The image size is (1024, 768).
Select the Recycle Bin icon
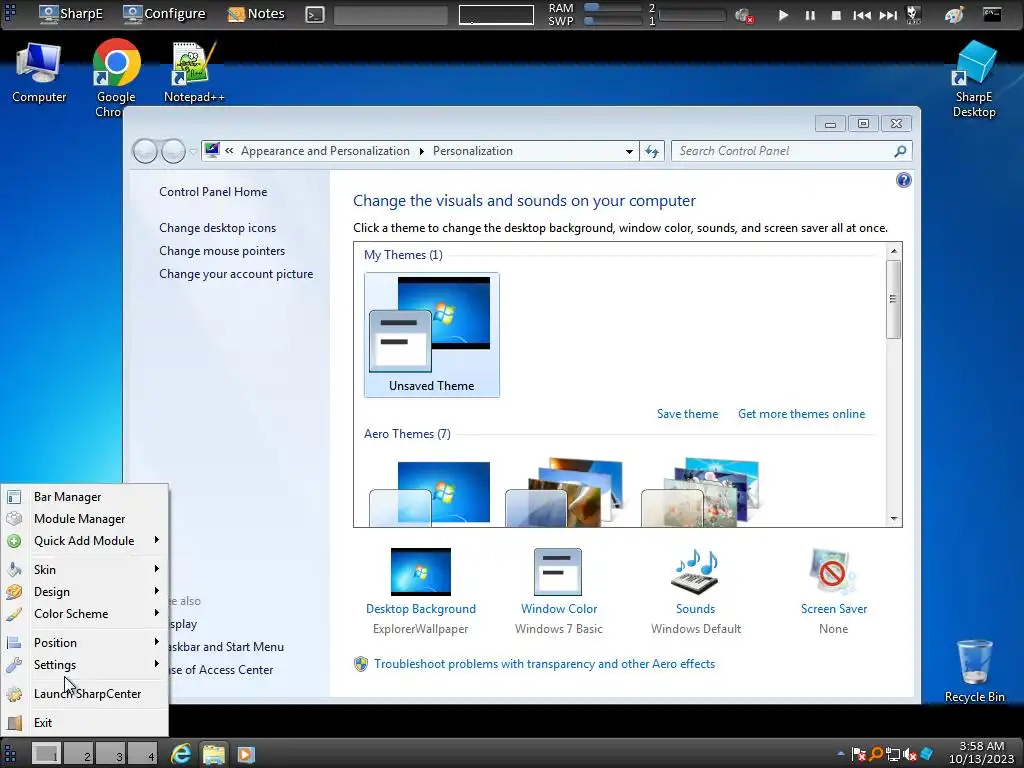[x=974, y=671]
